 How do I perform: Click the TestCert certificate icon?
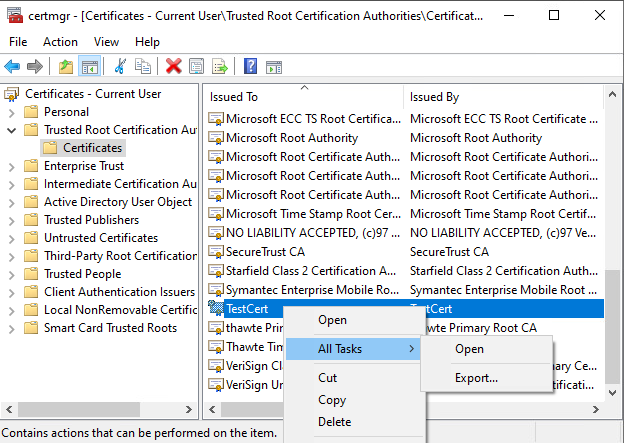point(216,308)
